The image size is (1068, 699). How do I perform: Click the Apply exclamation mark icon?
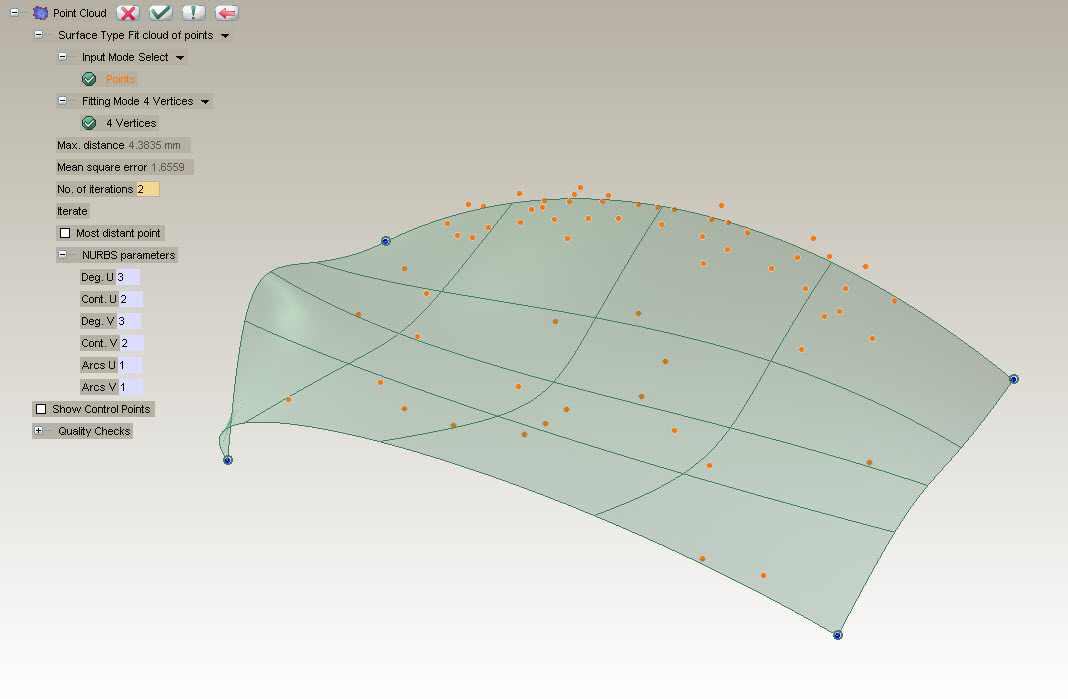193,13
